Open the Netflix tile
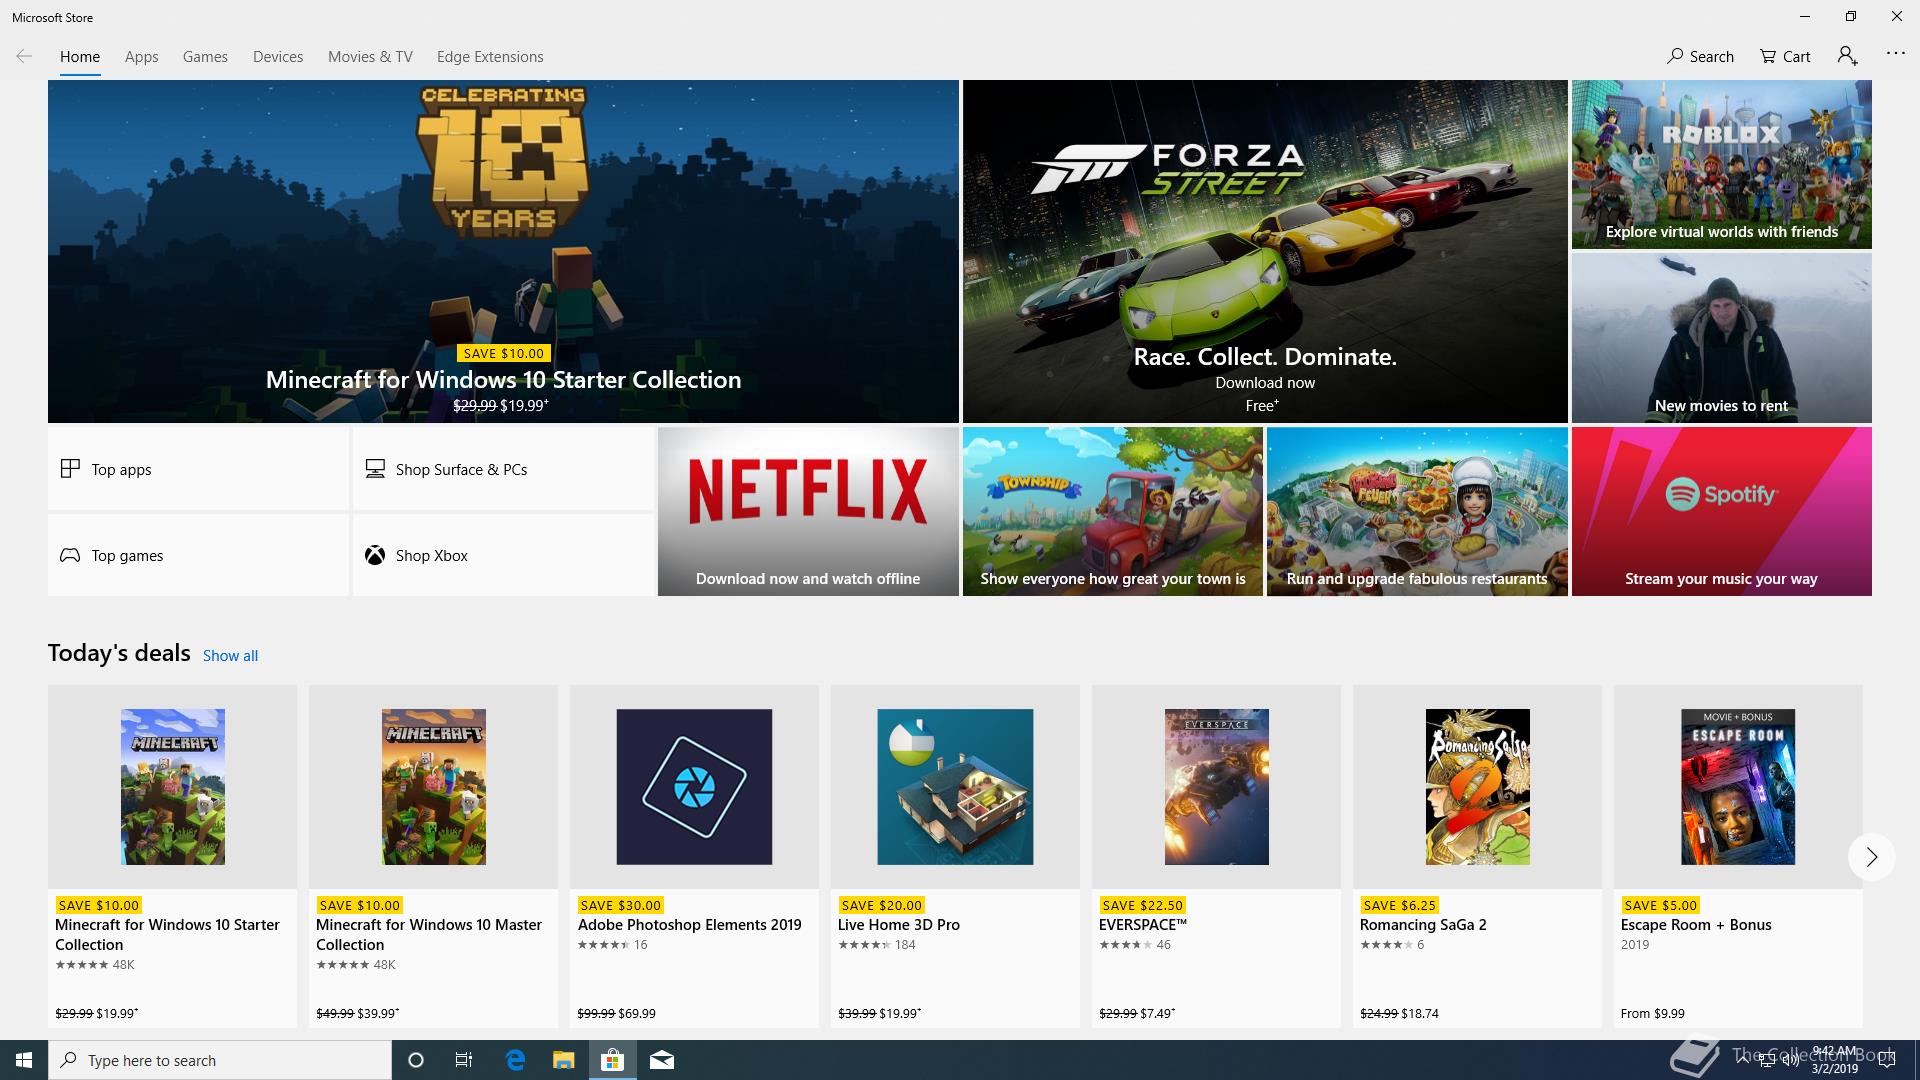The height and width of the screenshot is (1080, 1920). coord(808,511)
